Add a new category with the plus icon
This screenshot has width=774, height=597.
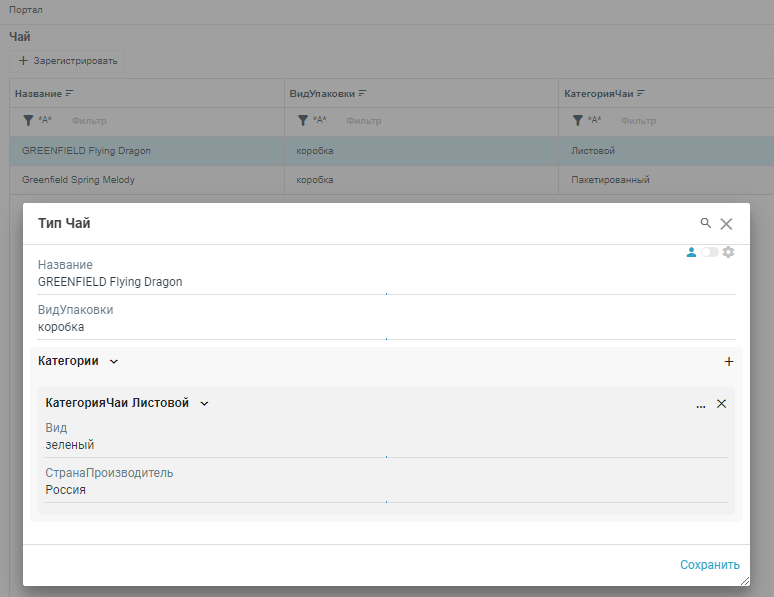click(x=728, y=362)
